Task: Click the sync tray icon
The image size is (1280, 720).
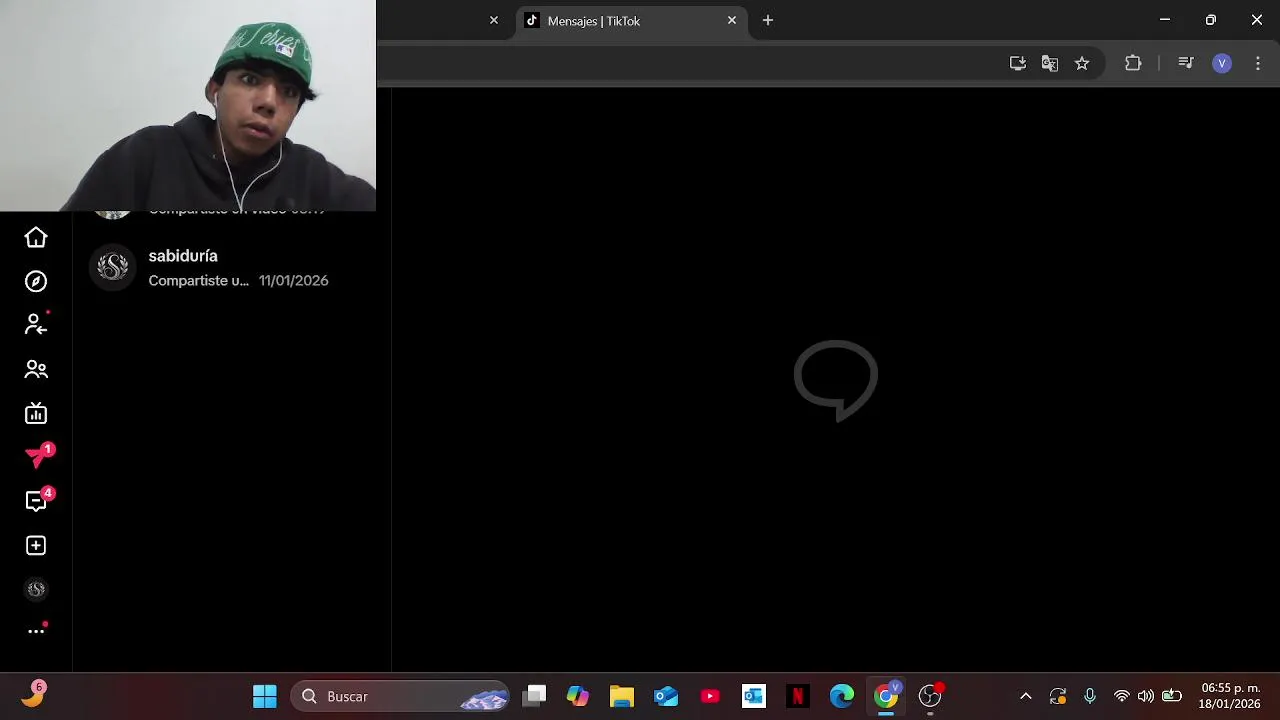Action: (1058, 696)
